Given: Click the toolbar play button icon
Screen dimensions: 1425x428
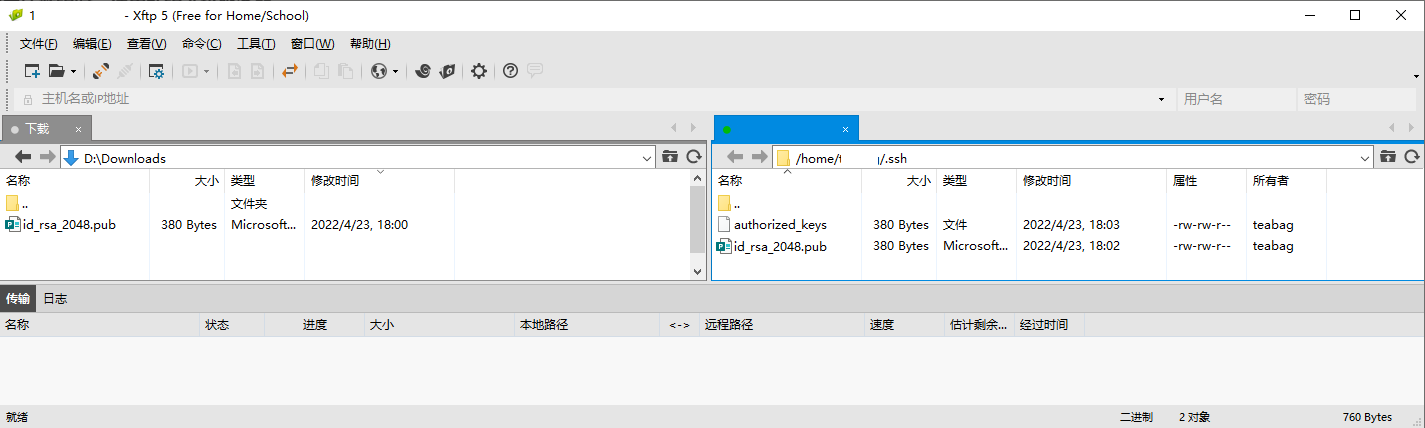Looking at the screenshot, I should 189,71.
